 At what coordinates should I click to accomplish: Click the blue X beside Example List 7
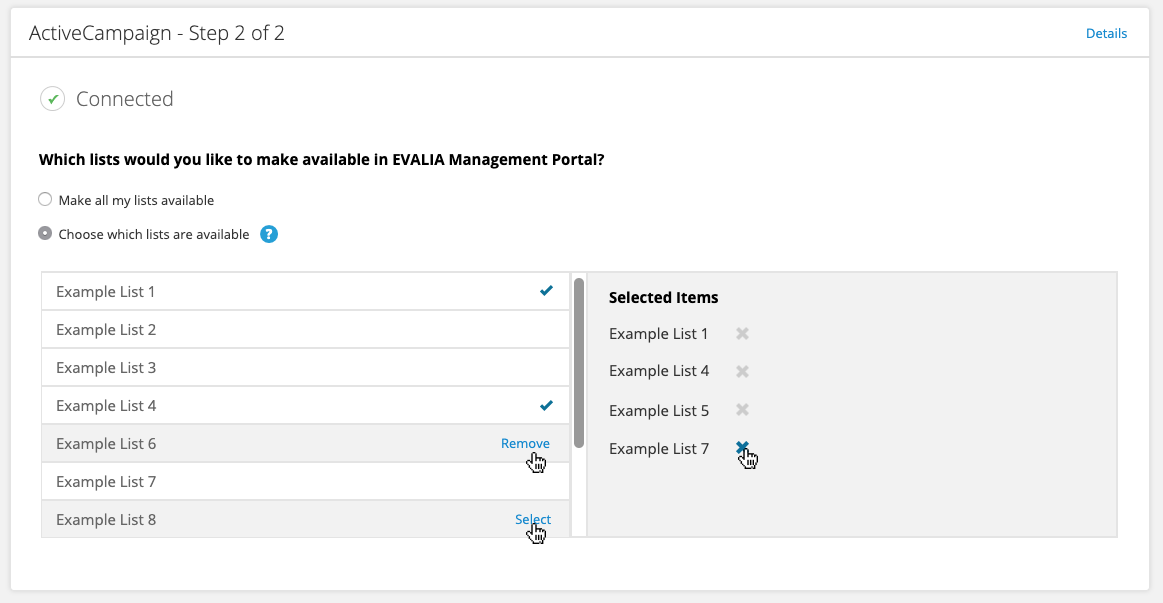742,447
